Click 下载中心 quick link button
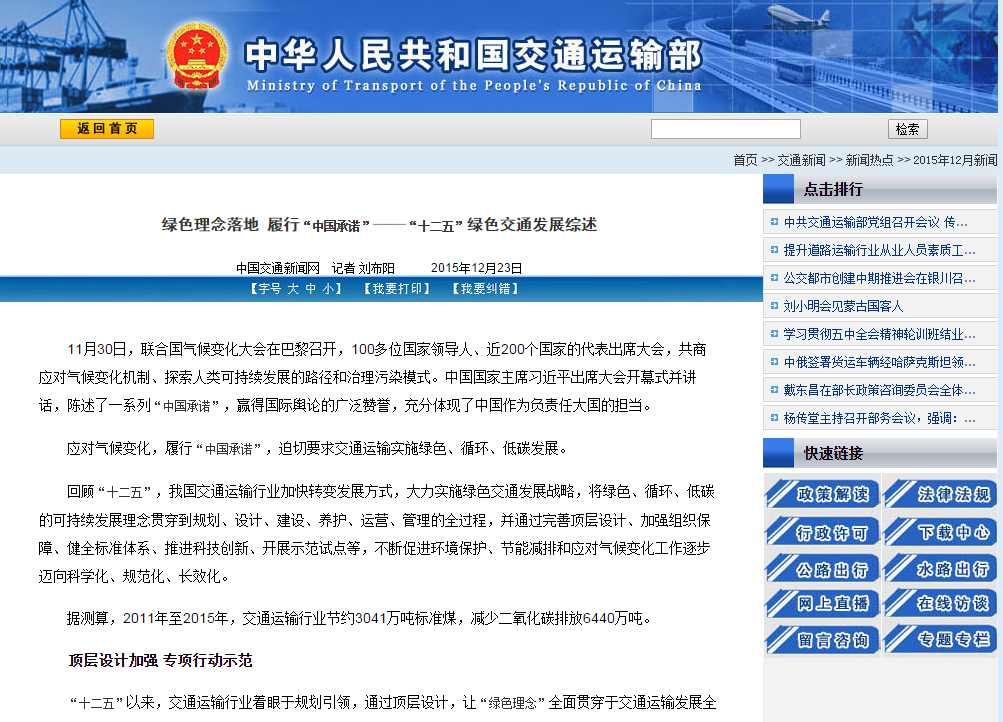1003x722 pixels. pyautogui.click(x=940, y=531)
